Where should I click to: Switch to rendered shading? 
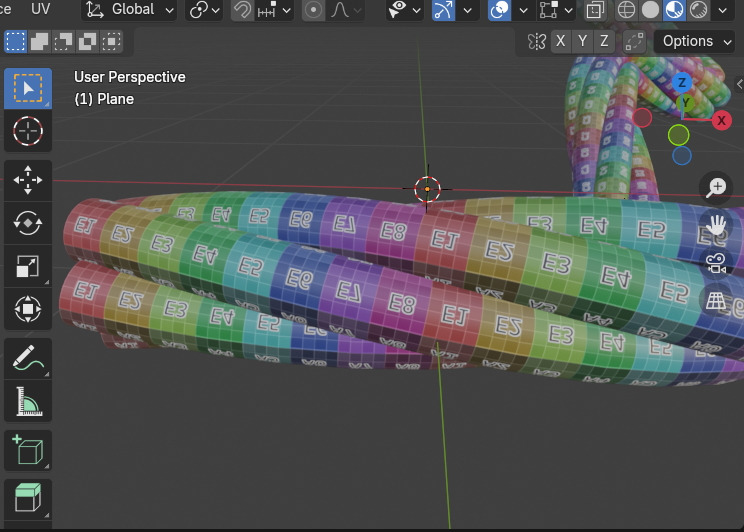(698, 10)
